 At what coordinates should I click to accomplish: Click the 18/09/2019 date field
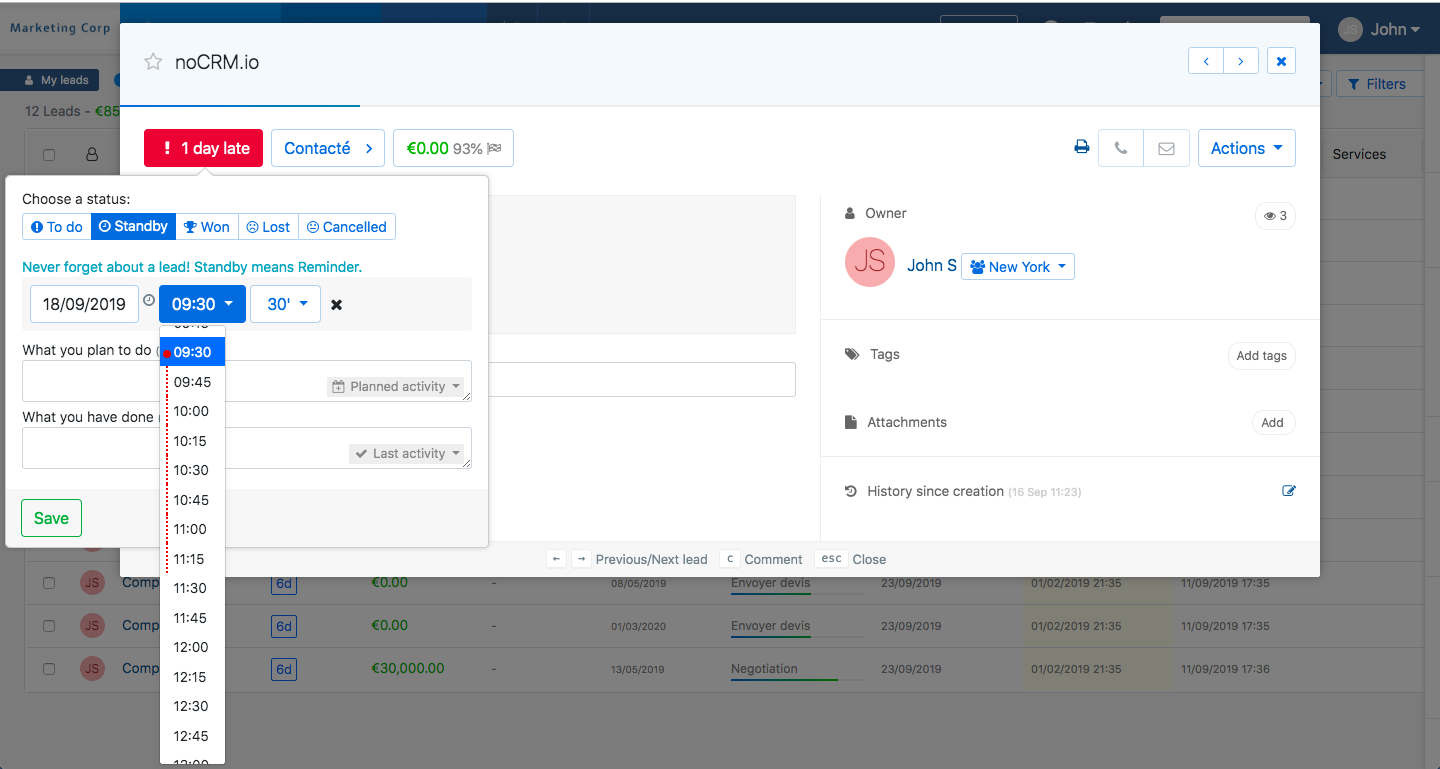[84, 304]
